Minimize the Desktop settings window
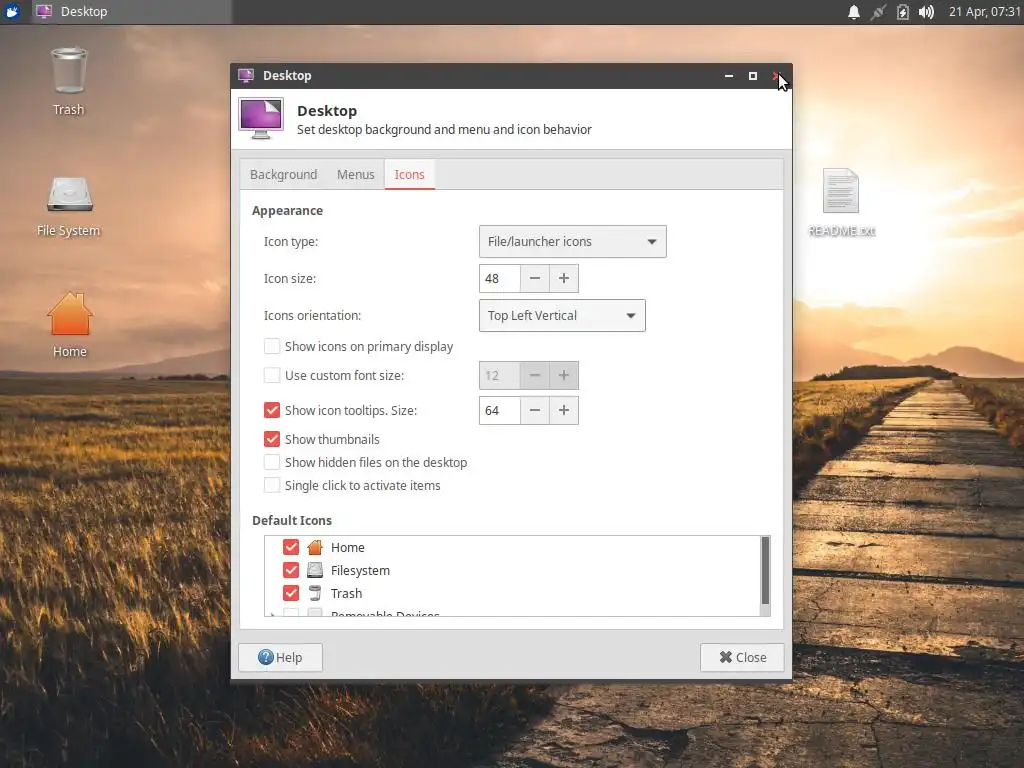This screenshot has width=1024, height=768. coord(729,76)
